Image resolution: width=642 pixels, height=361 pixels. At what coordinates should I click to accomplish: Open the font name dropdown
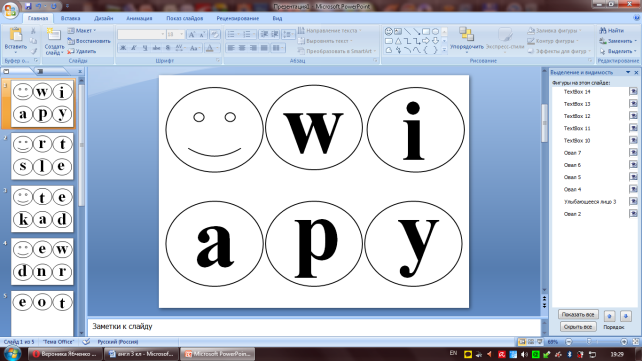coord(163,34)
